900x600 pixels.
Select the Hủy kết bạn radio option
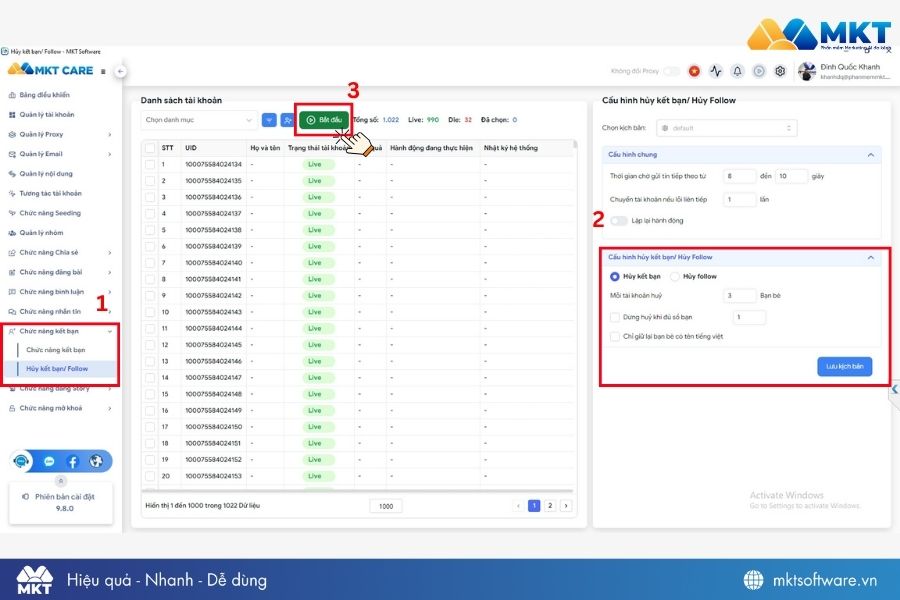point(615,276)
